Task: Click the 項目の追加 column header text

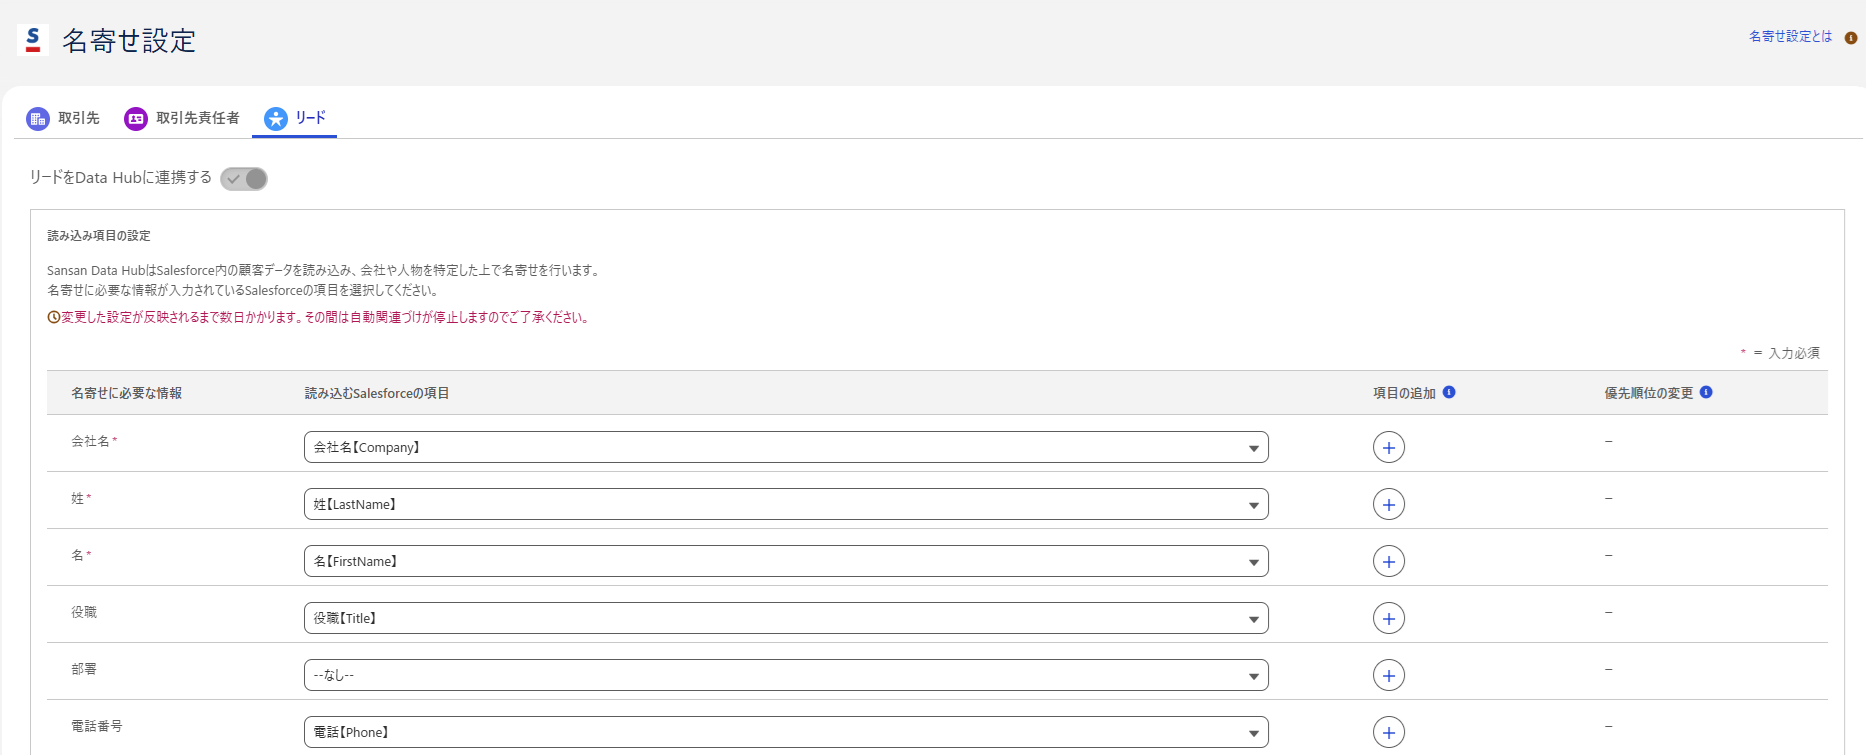Action: [1404, 393]
